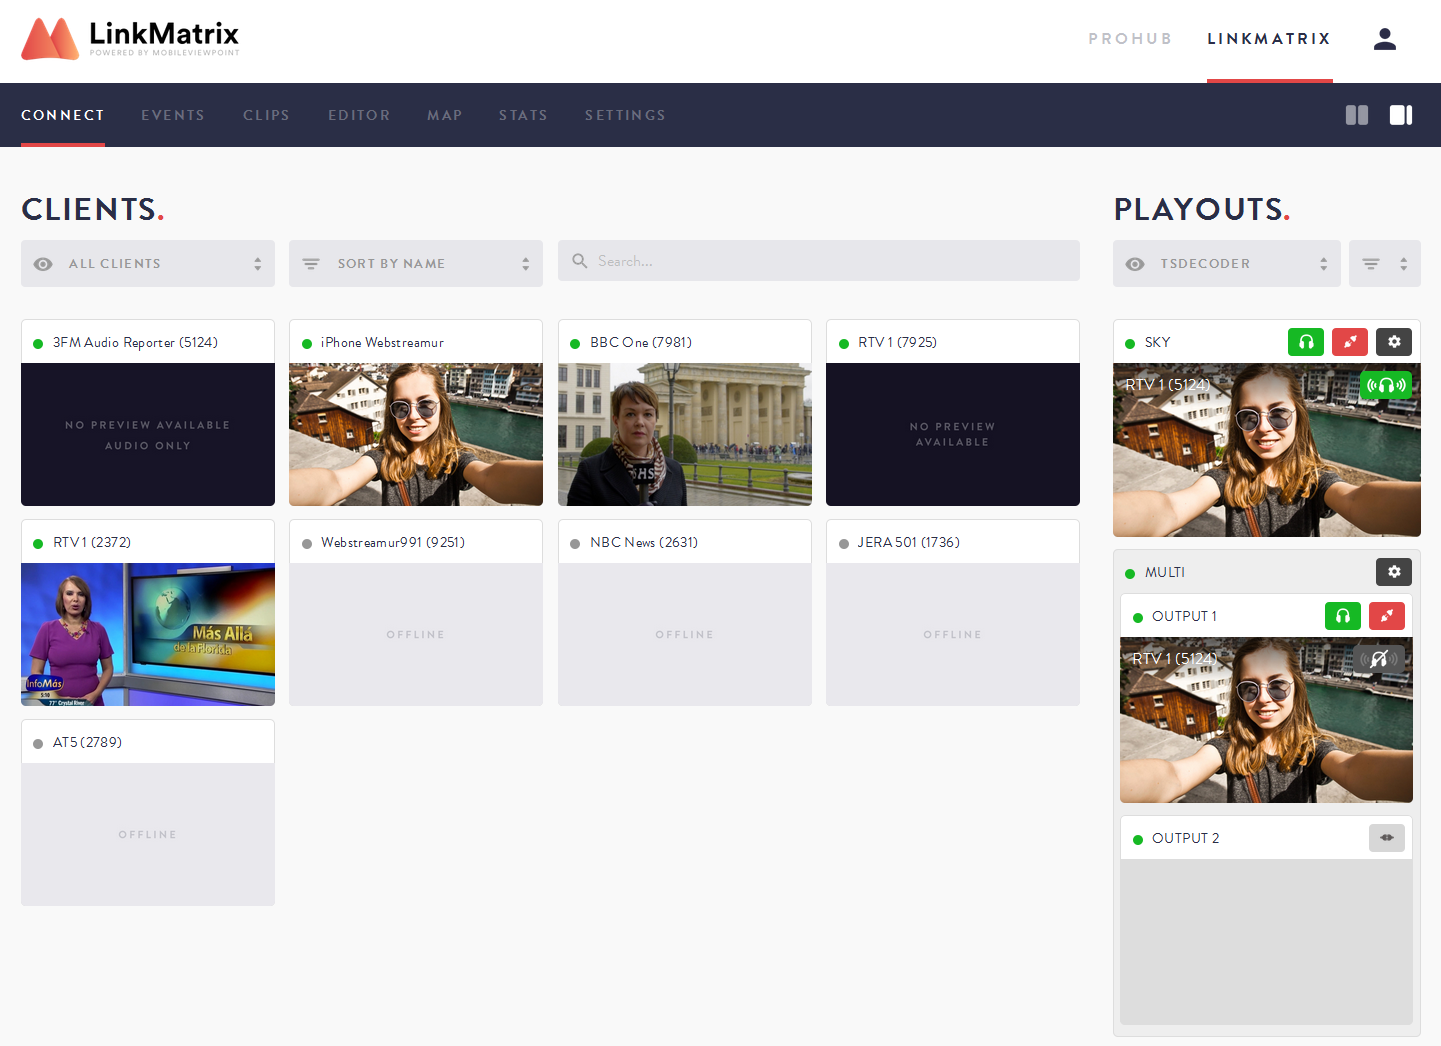Image resolution: width=1441 pixels, height=1046 pixels.
Task: Click the SKY playout headphones button
Action: [1306, 342]
